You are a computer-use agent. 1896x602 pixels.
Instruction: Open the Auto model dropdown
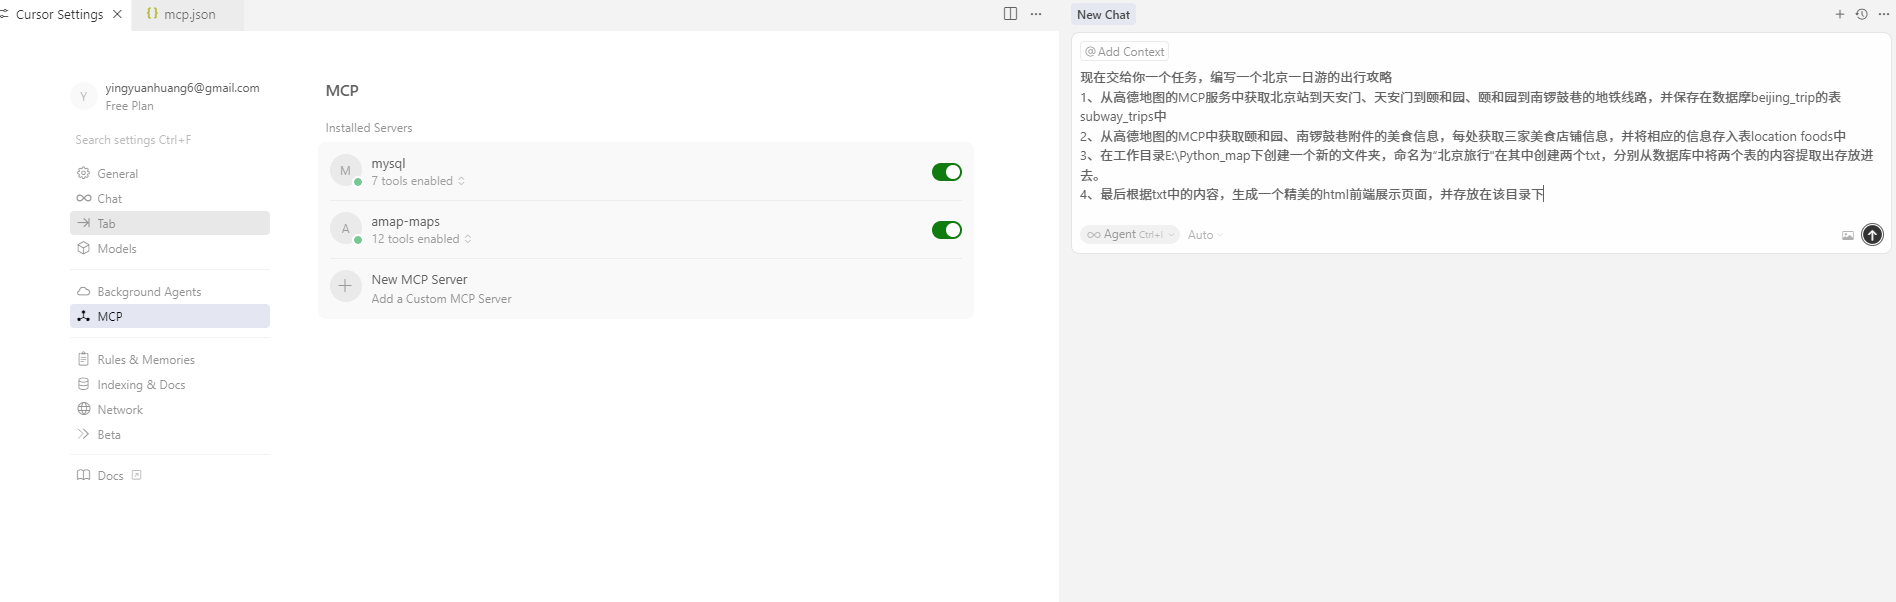click(1205, 235)
